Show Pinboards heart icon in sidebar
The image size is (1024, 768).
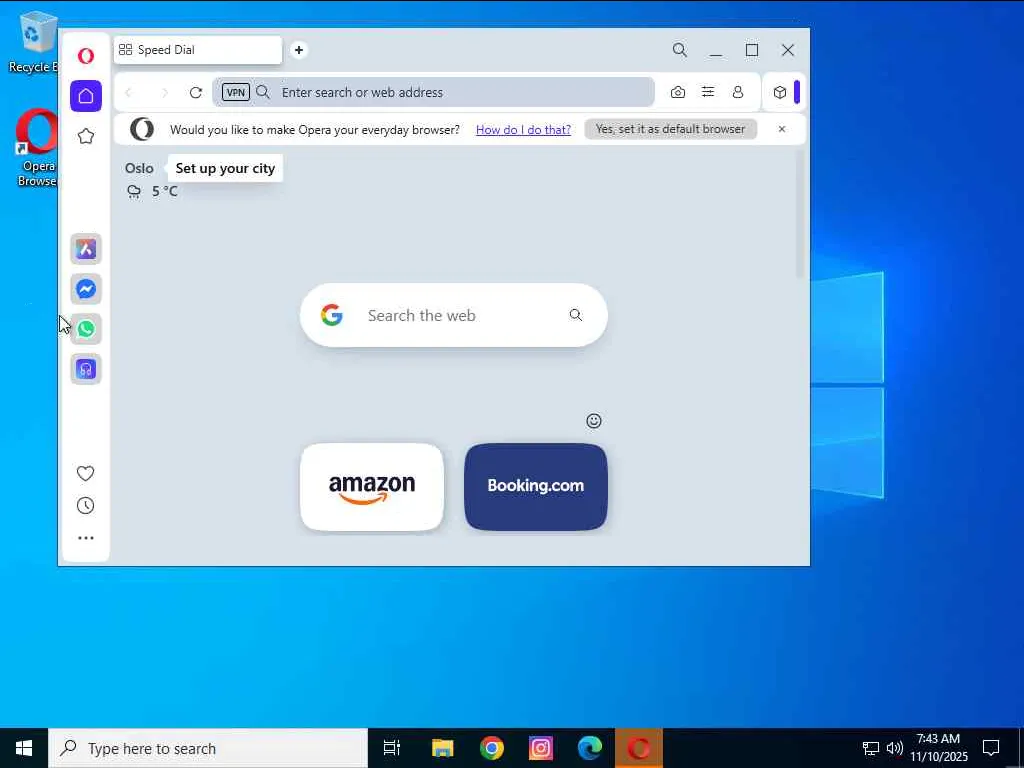pyautogui.click(x=86, y=473)
